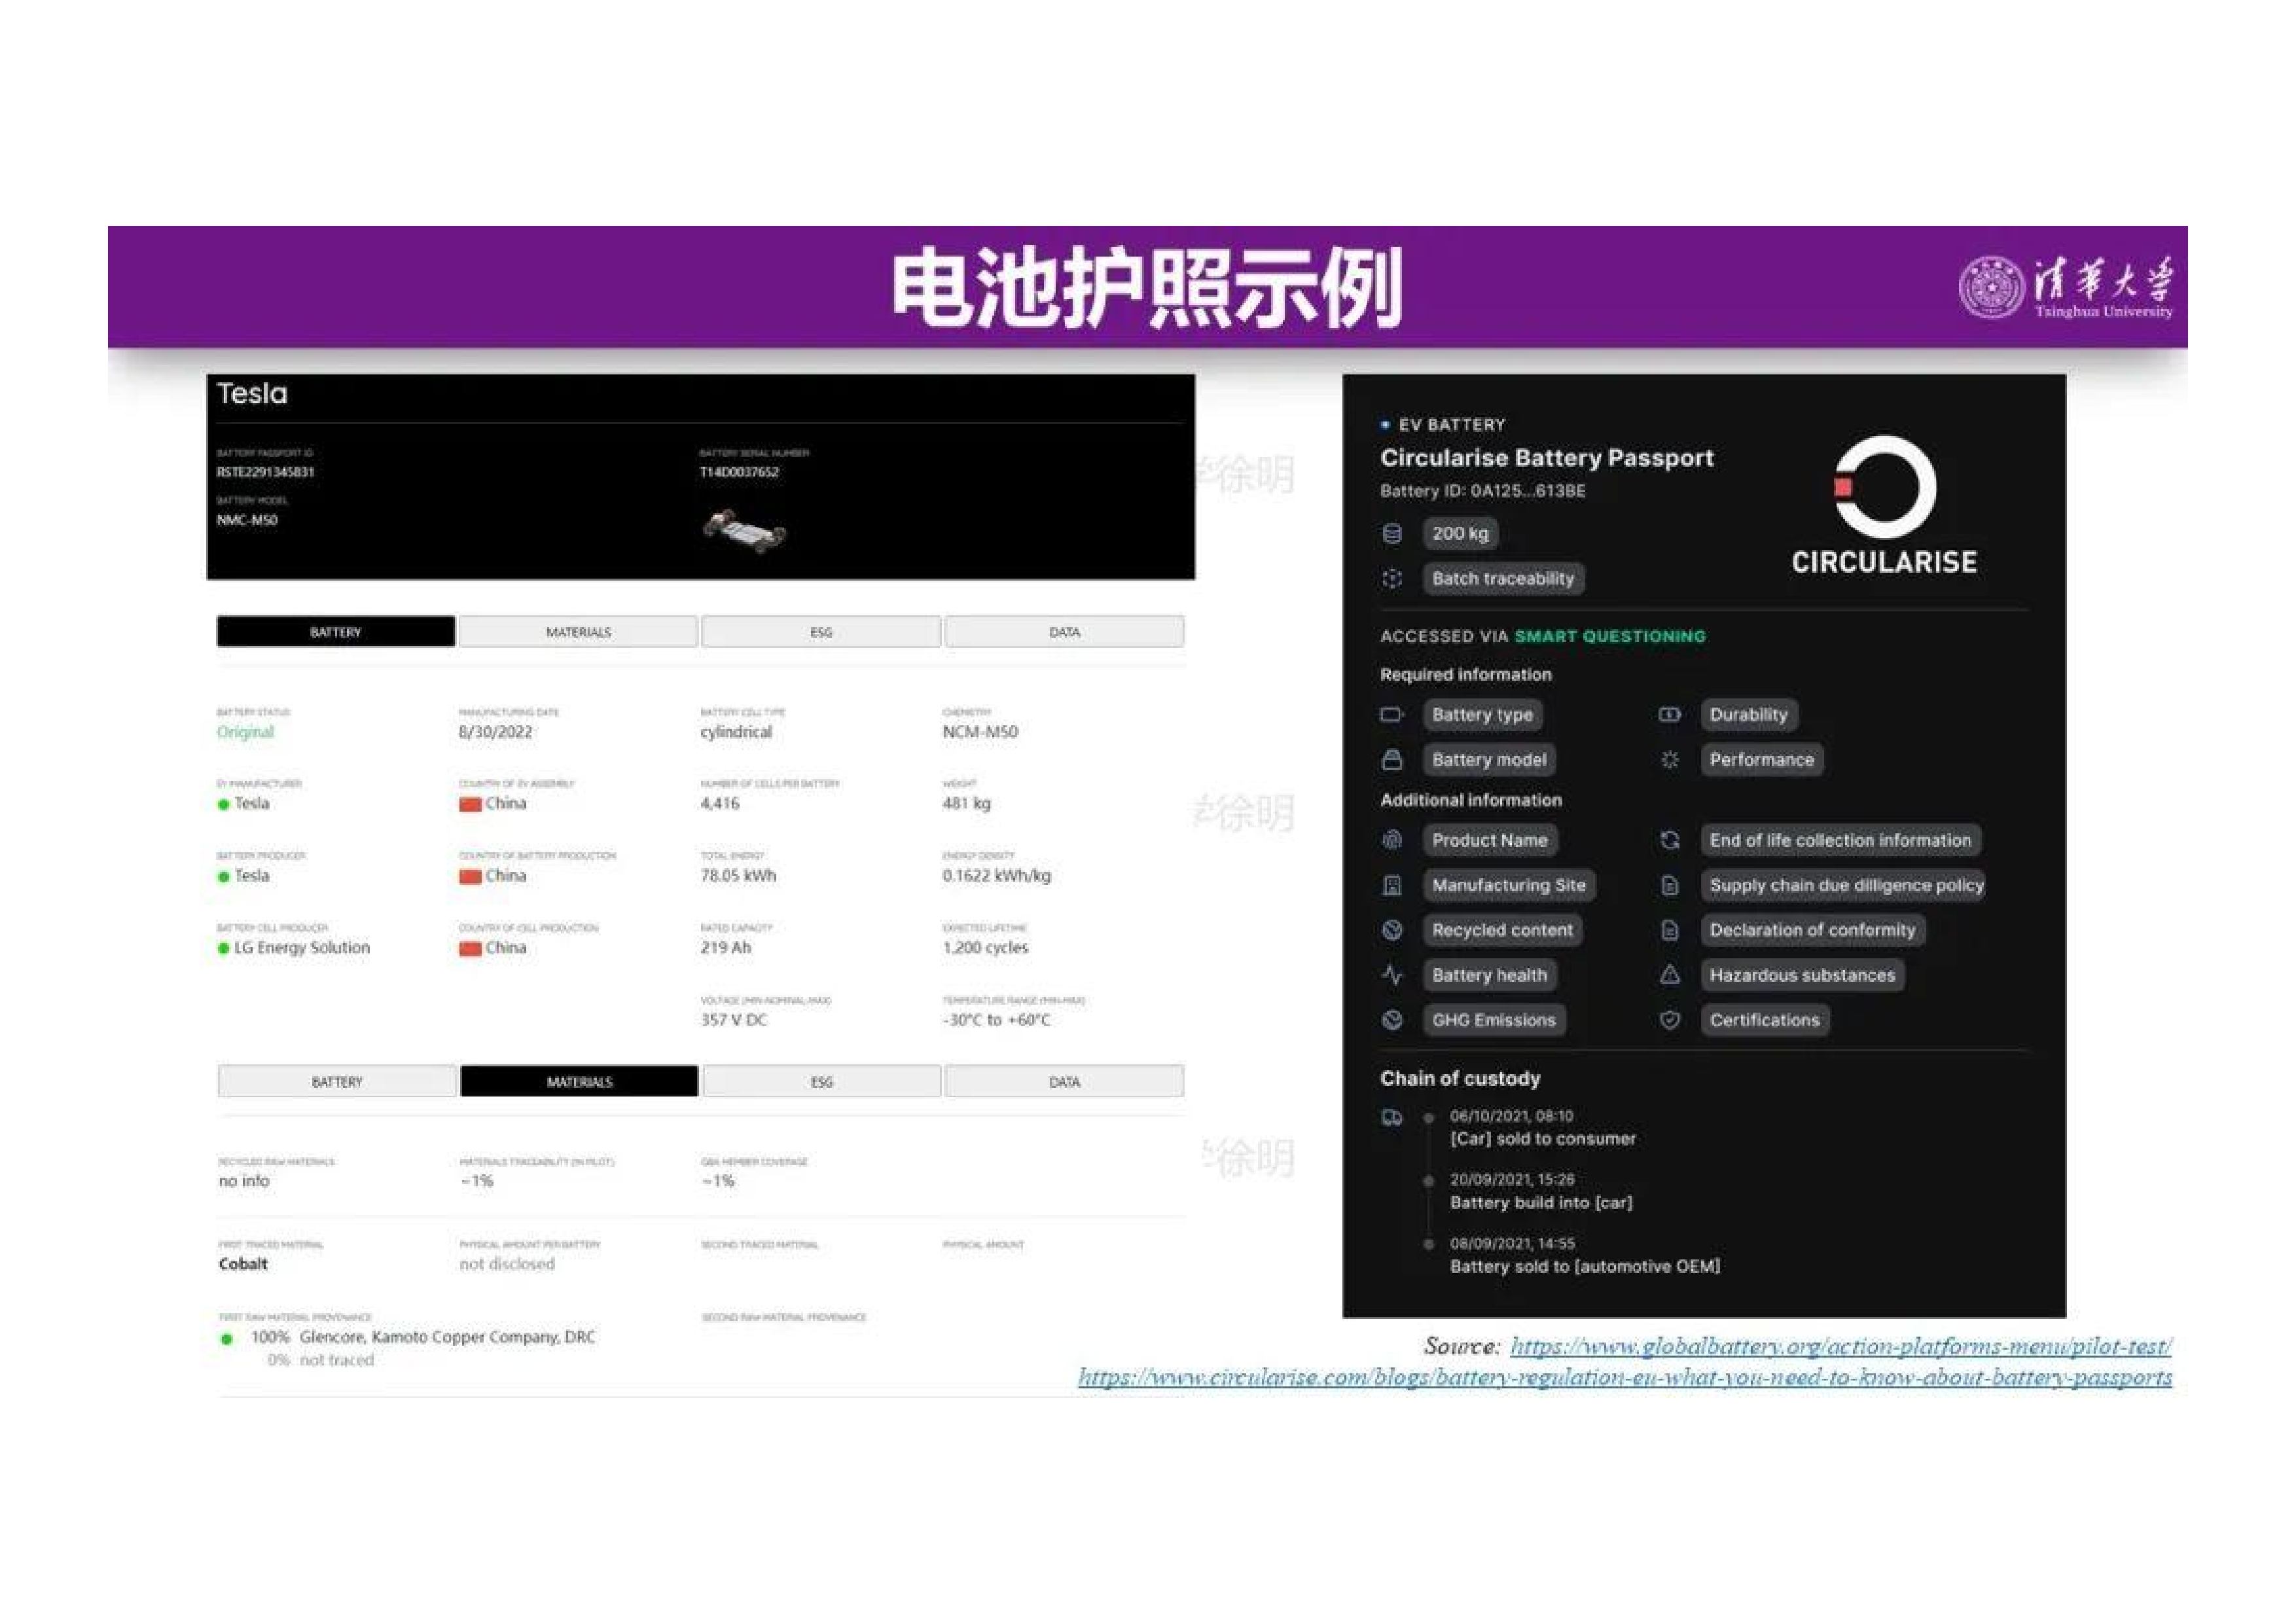Image resolution: width=2296 pixels, height=1624 pixels.
Task: Click the China flag under Country of Cell Production
Action: [x=470, y=948]
